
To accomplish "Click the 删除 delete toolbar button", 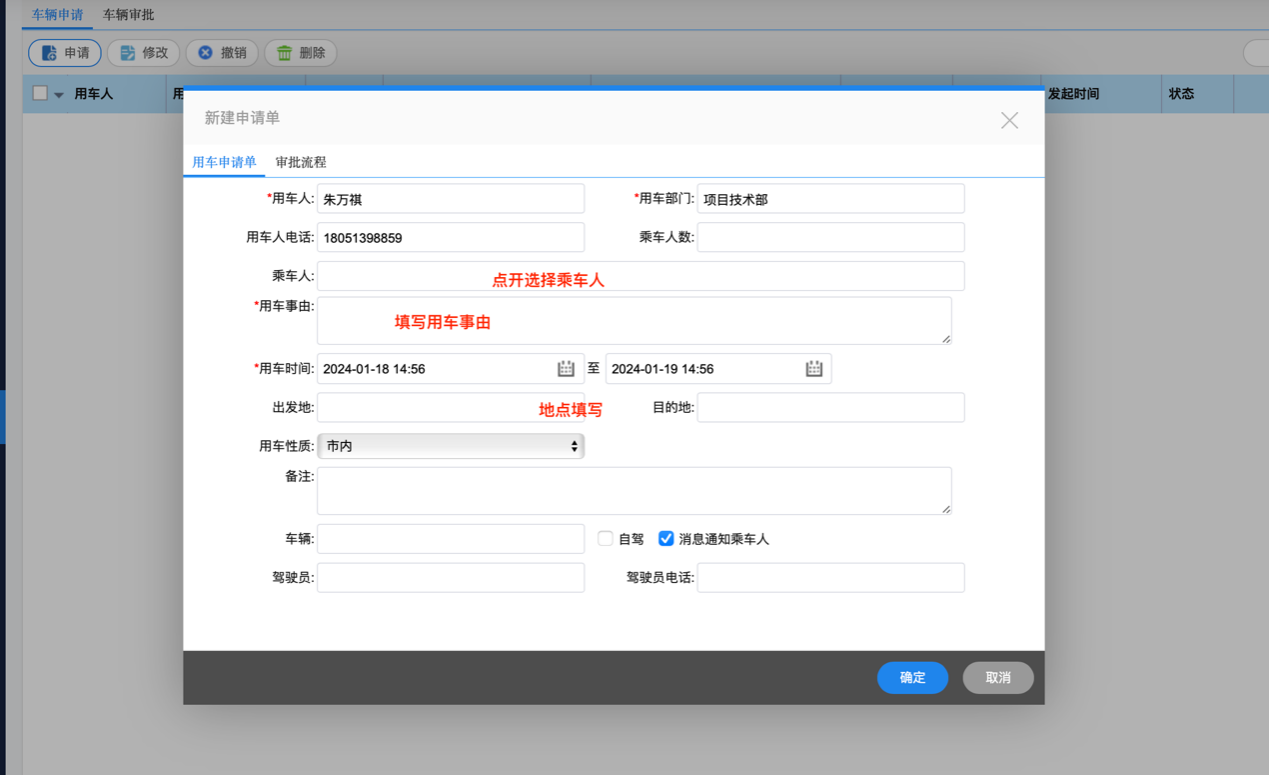I will pyautogui.click(x=300, y=53).
